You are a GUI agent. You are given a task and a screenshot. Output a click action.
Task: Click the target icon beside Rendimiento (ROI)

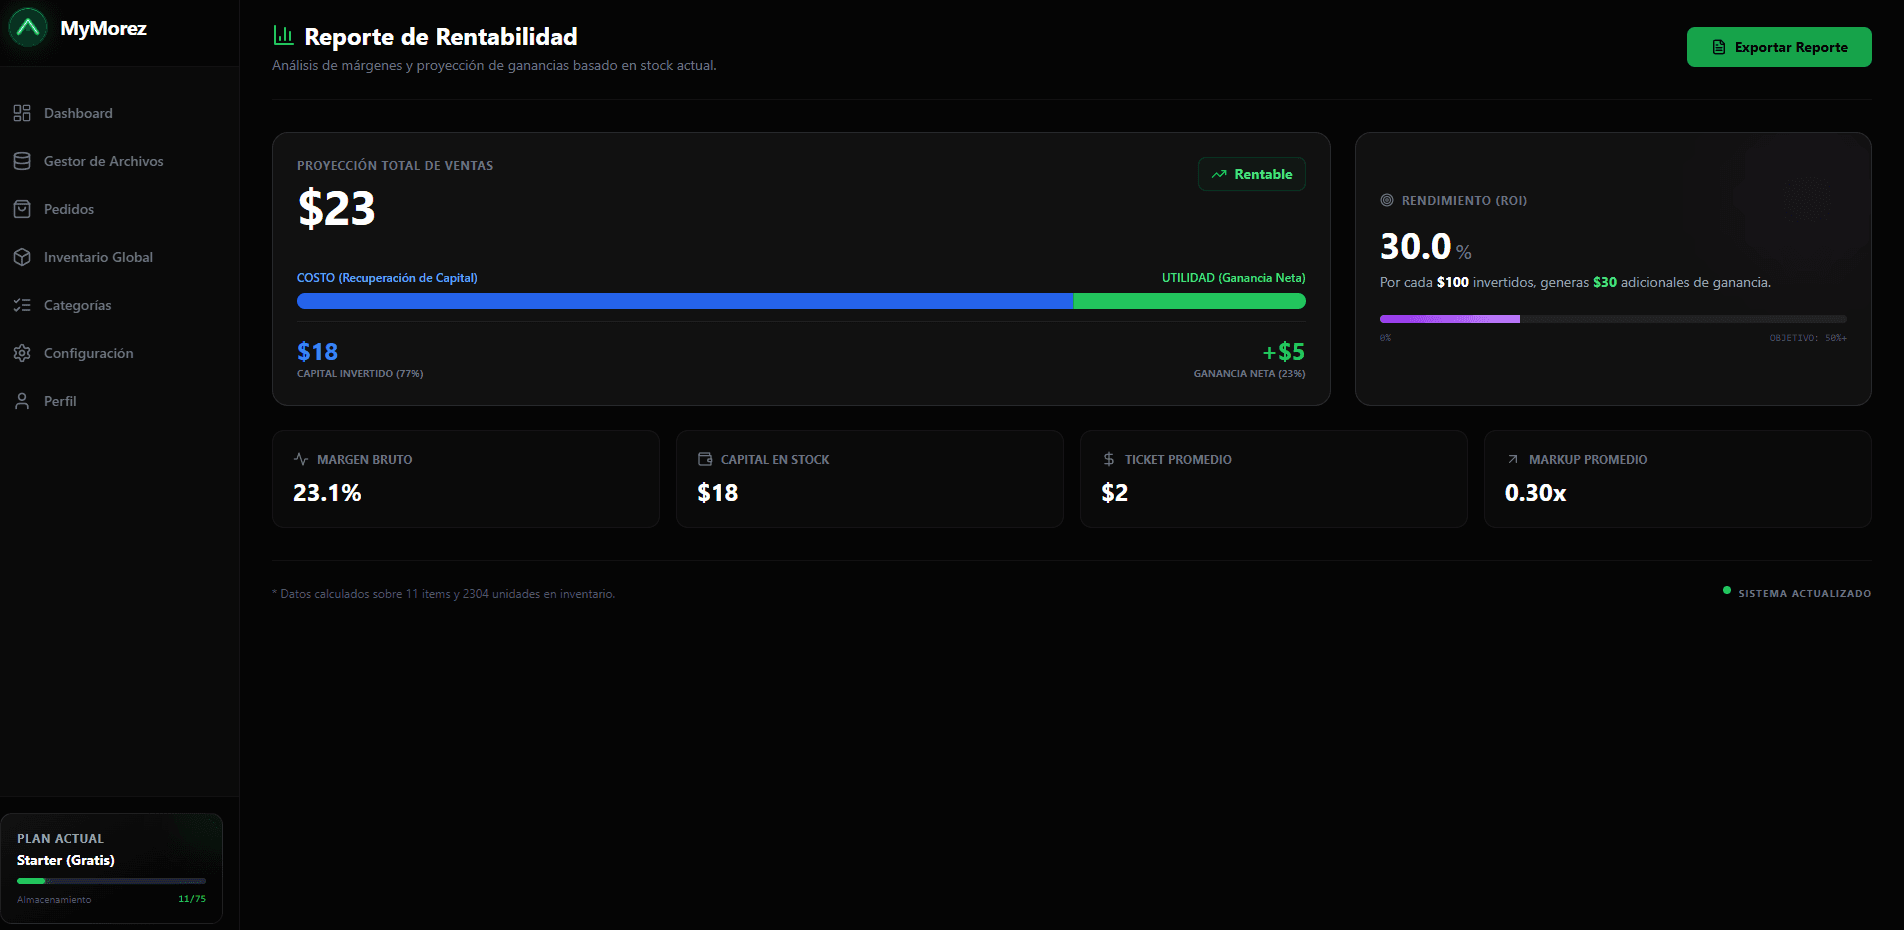1387,200
